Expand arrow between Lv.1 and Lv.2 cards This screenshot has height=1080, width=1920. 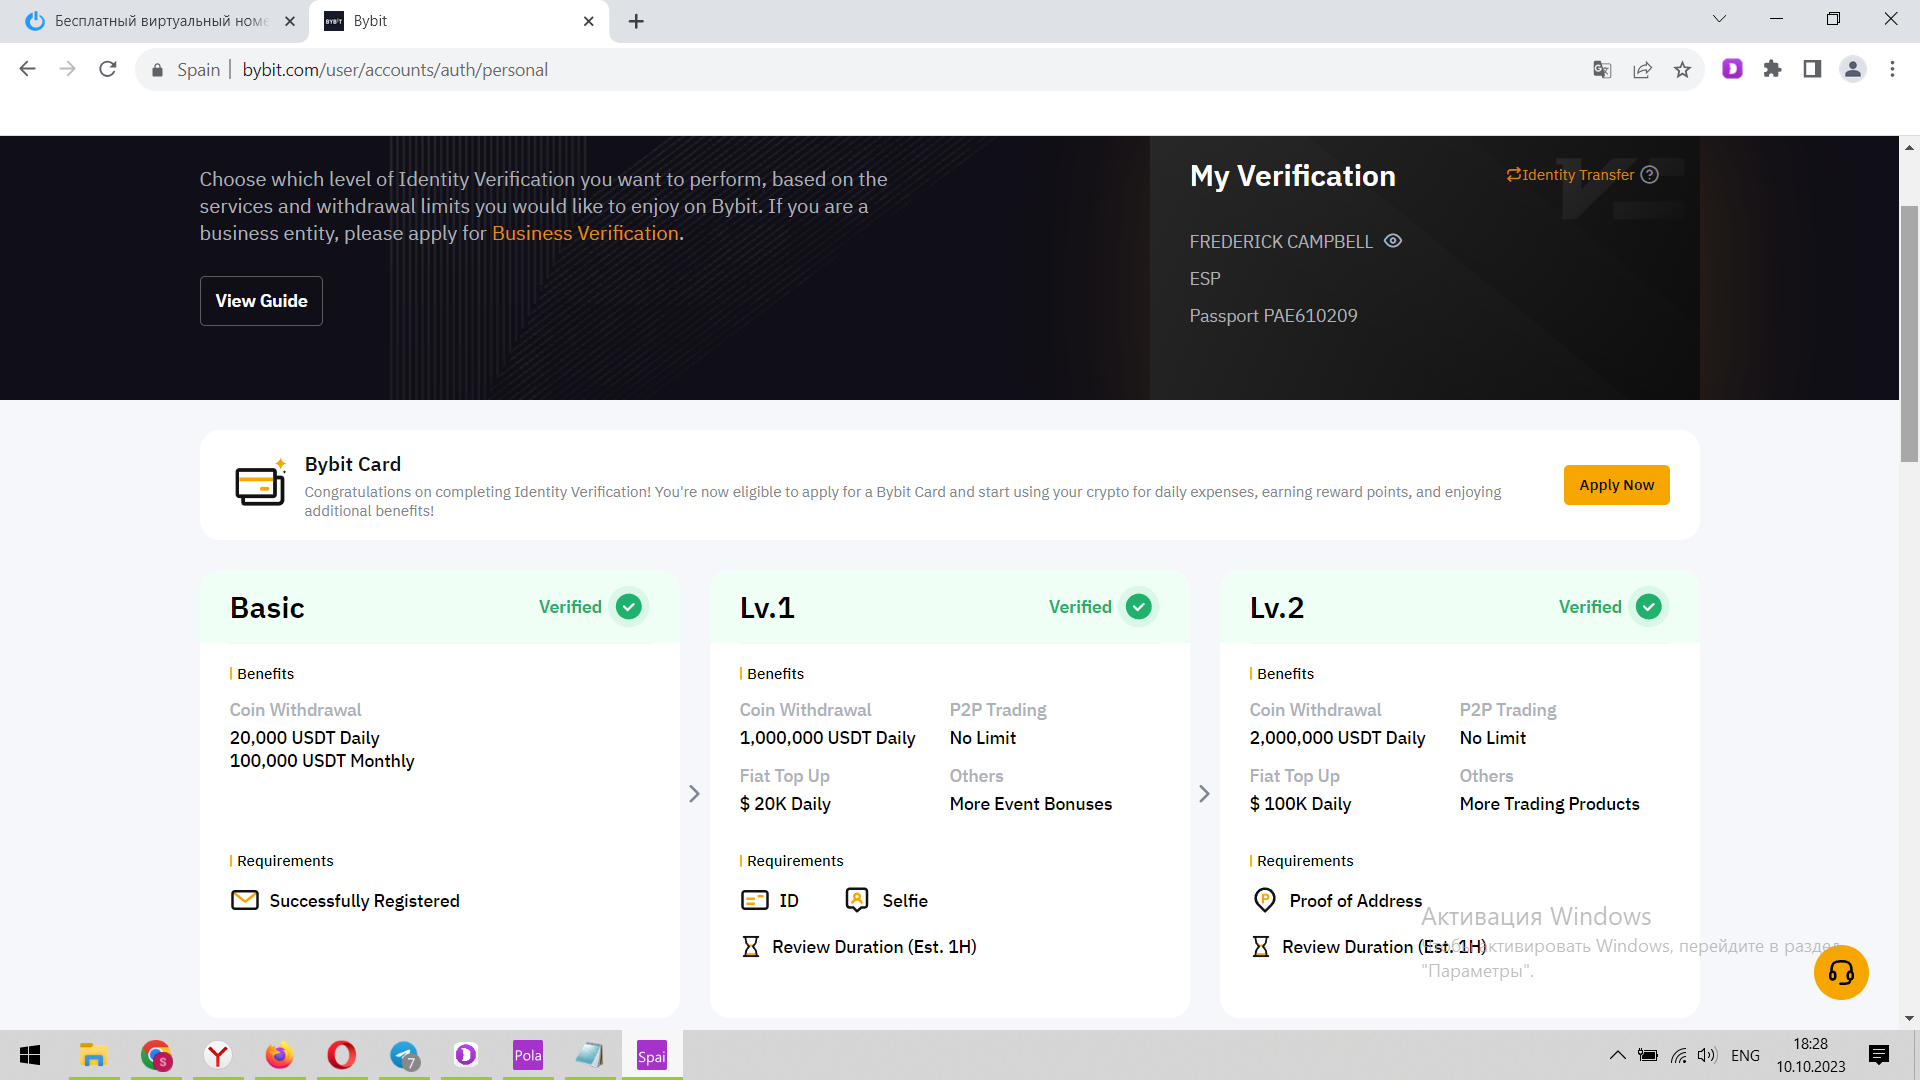click(x=1204, y=794)
